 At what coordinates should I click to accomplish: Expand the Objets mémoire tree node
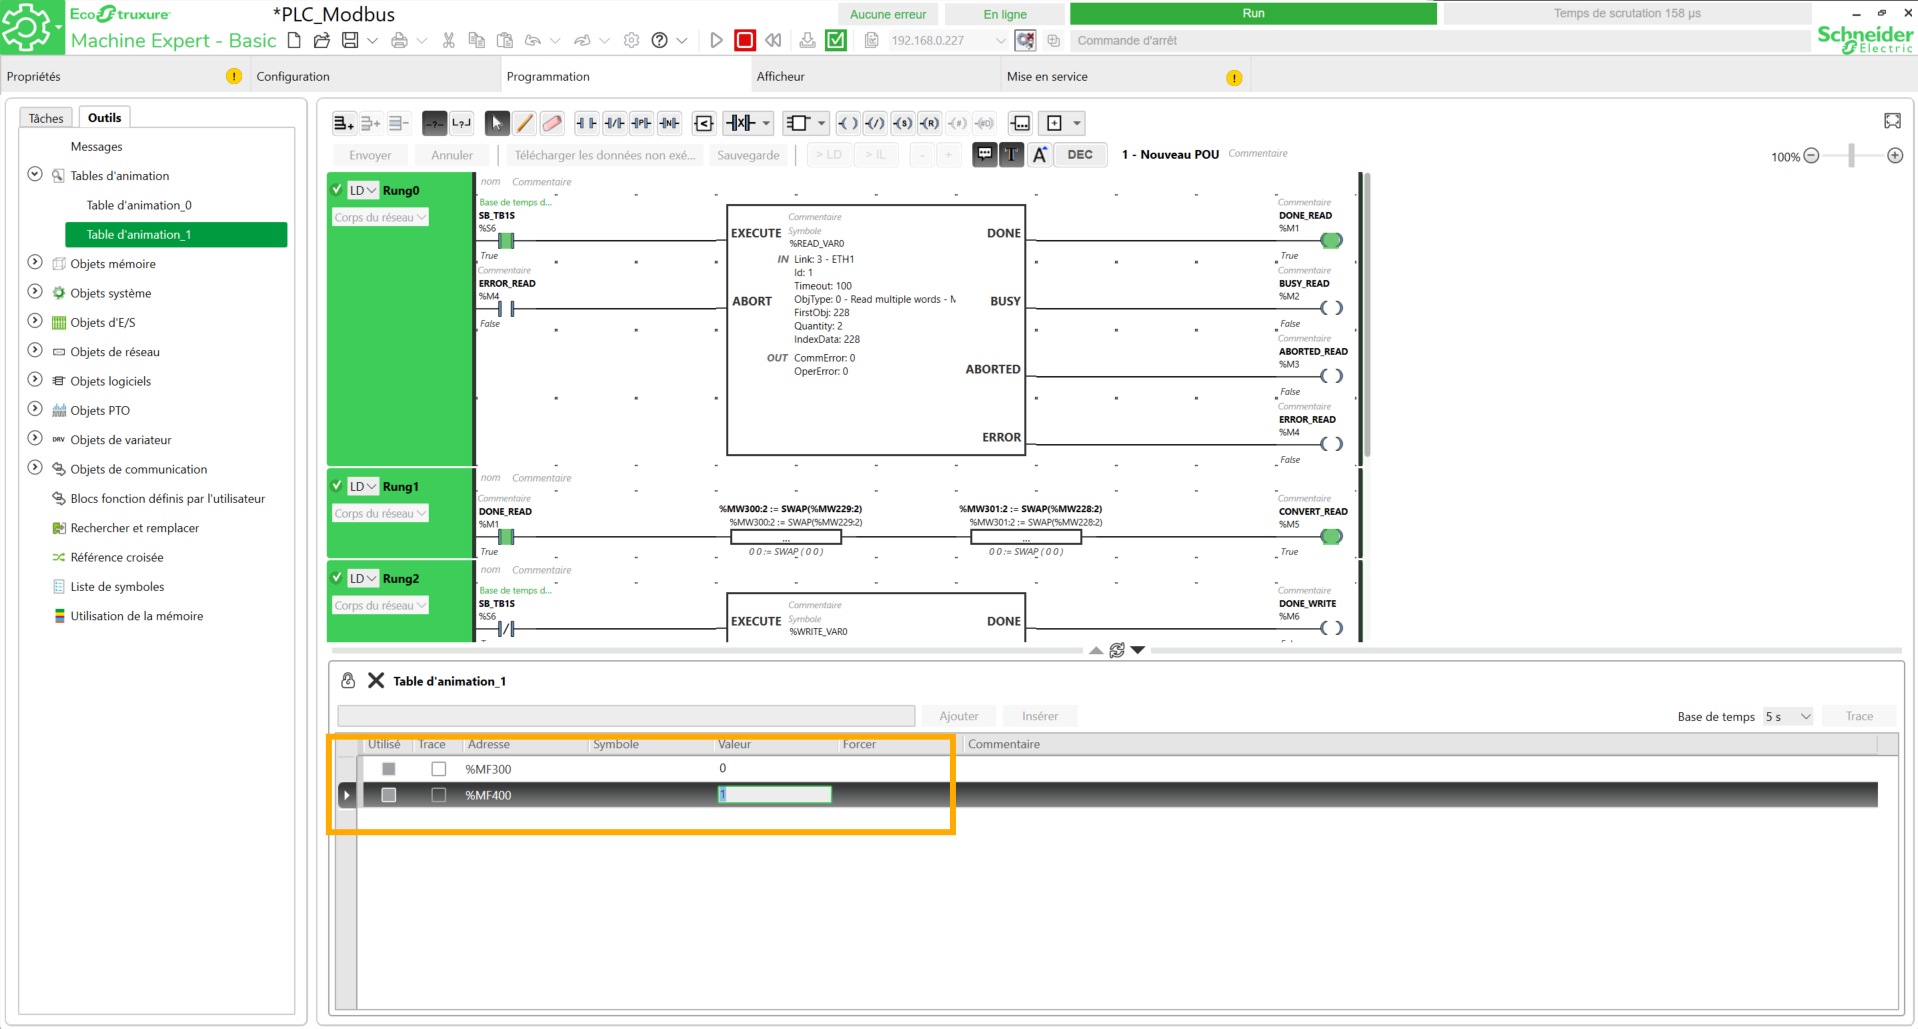(35, 263)
